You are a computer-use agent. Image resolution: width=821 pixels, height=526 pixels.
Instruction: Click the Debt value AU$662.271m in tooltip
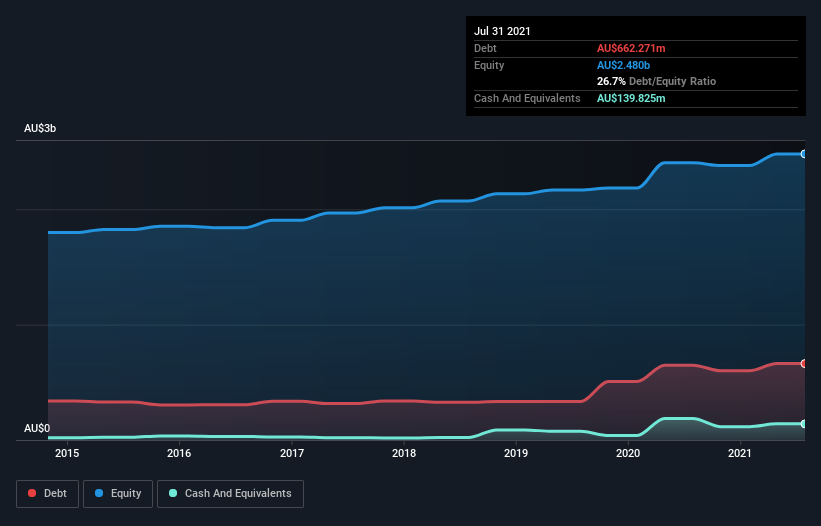(x=631, y=48)
